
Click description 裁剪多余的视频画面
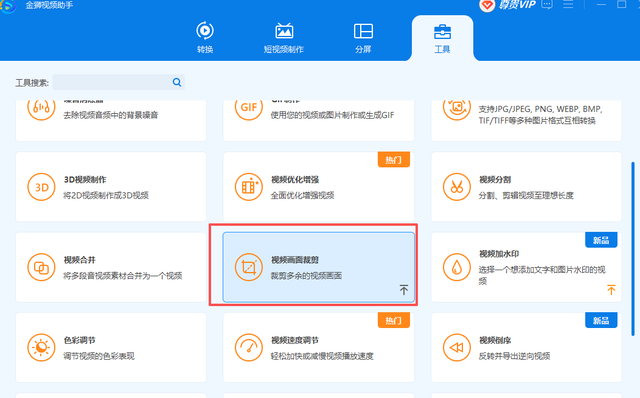306,276
